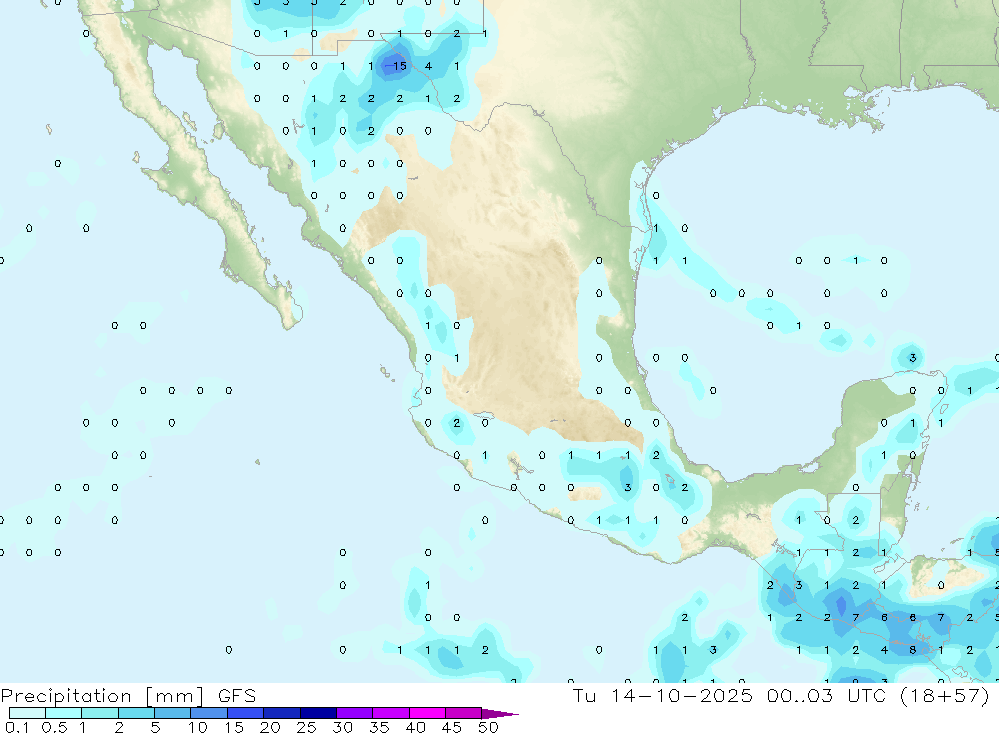Click legend label '25'

coord(307,727)
